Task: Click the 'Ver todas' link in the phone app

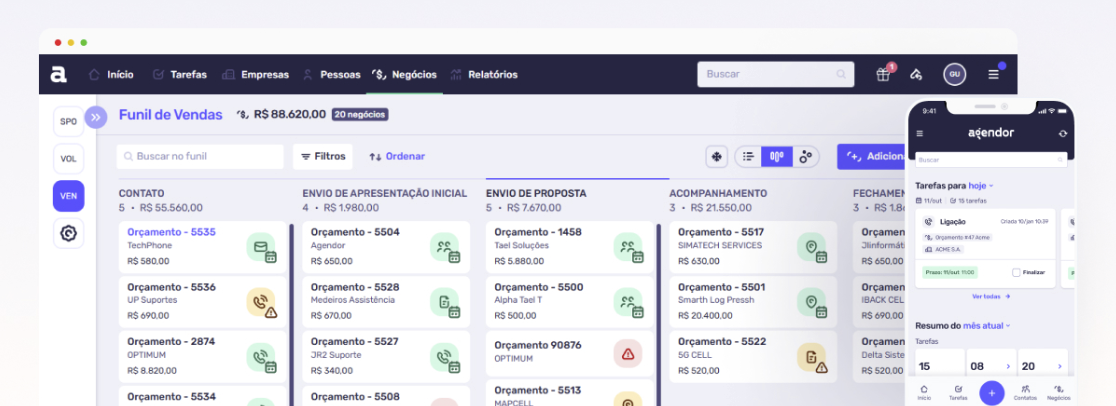Action: 991,296
